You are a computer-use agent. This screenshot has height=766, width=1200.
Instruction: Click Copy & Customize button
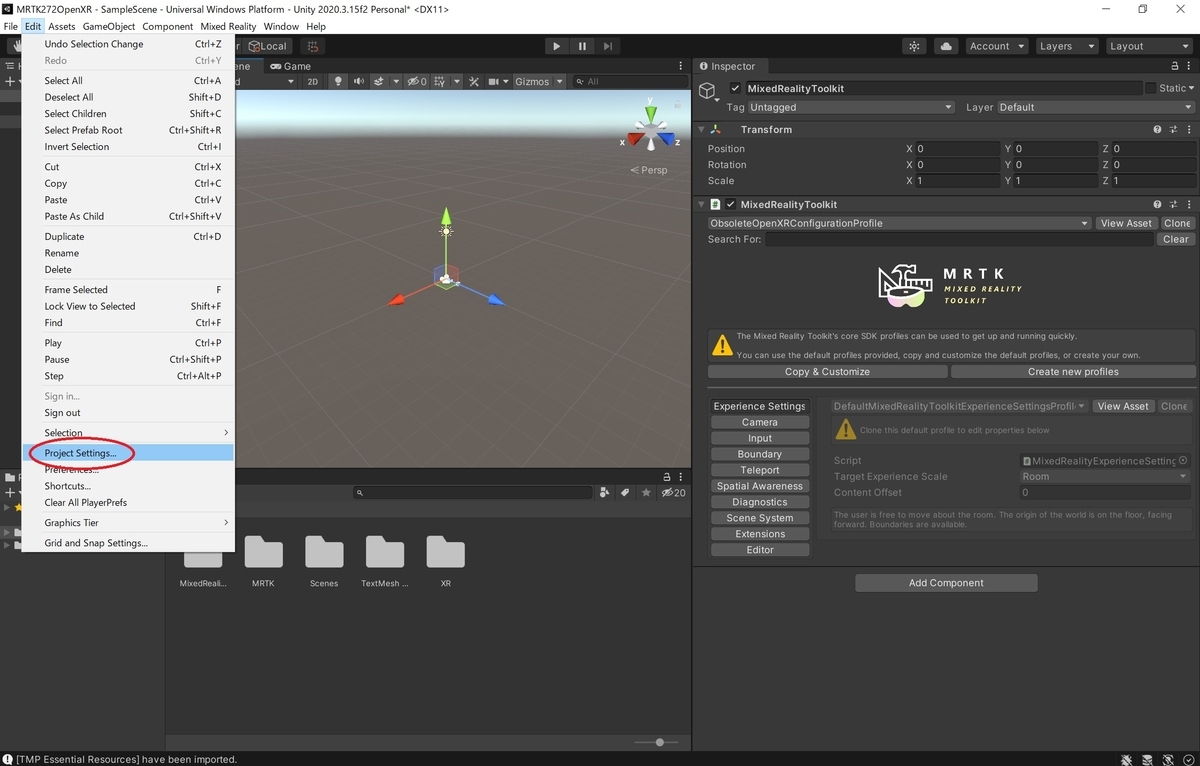827,372
